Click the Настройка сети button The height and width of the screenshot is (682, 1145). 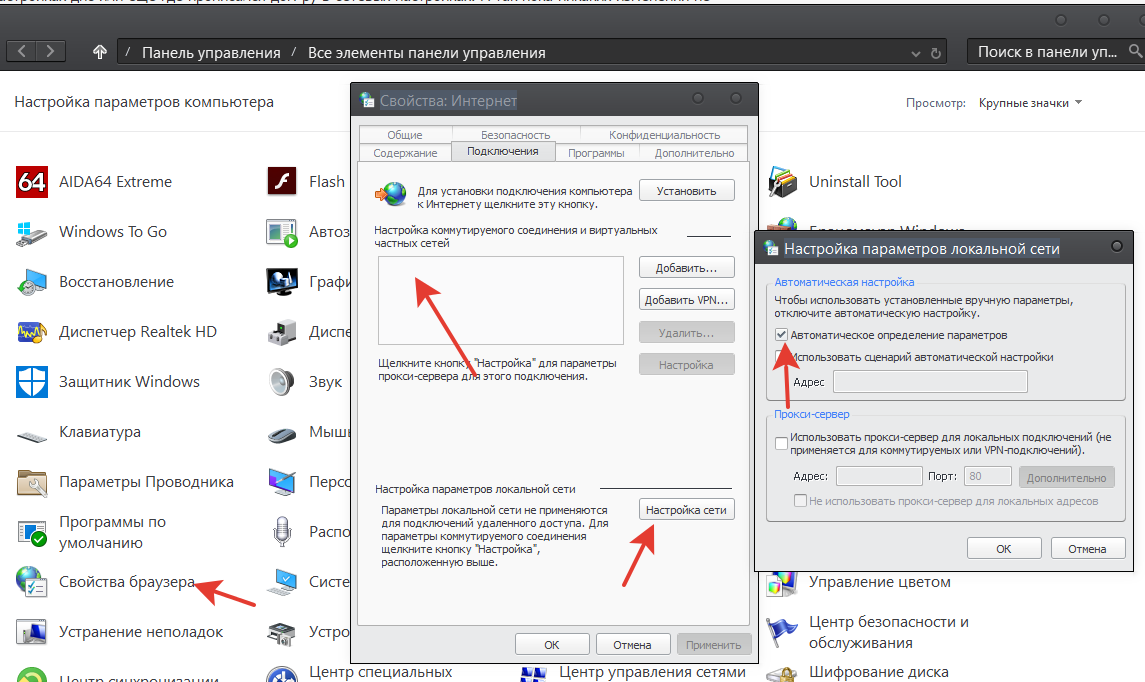point(686,510)
